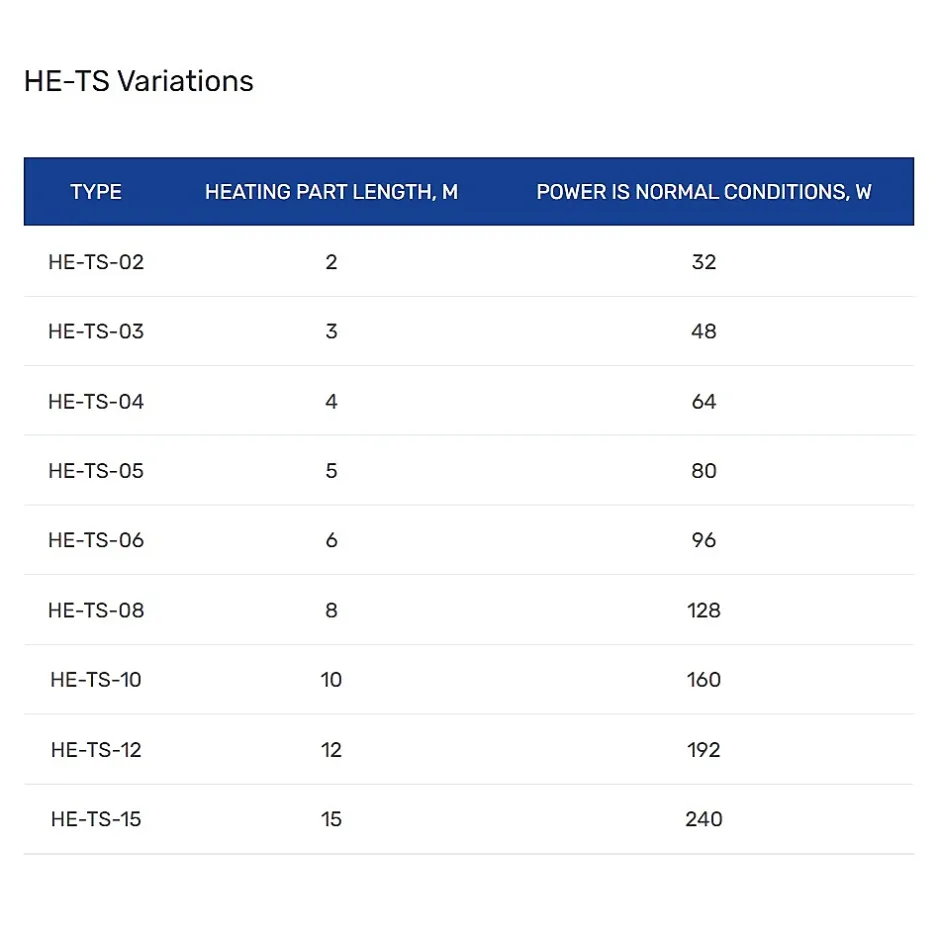
Task: Select the HE-TS-03 type cell
Action: pyautogui.click(x=96, y=331)
